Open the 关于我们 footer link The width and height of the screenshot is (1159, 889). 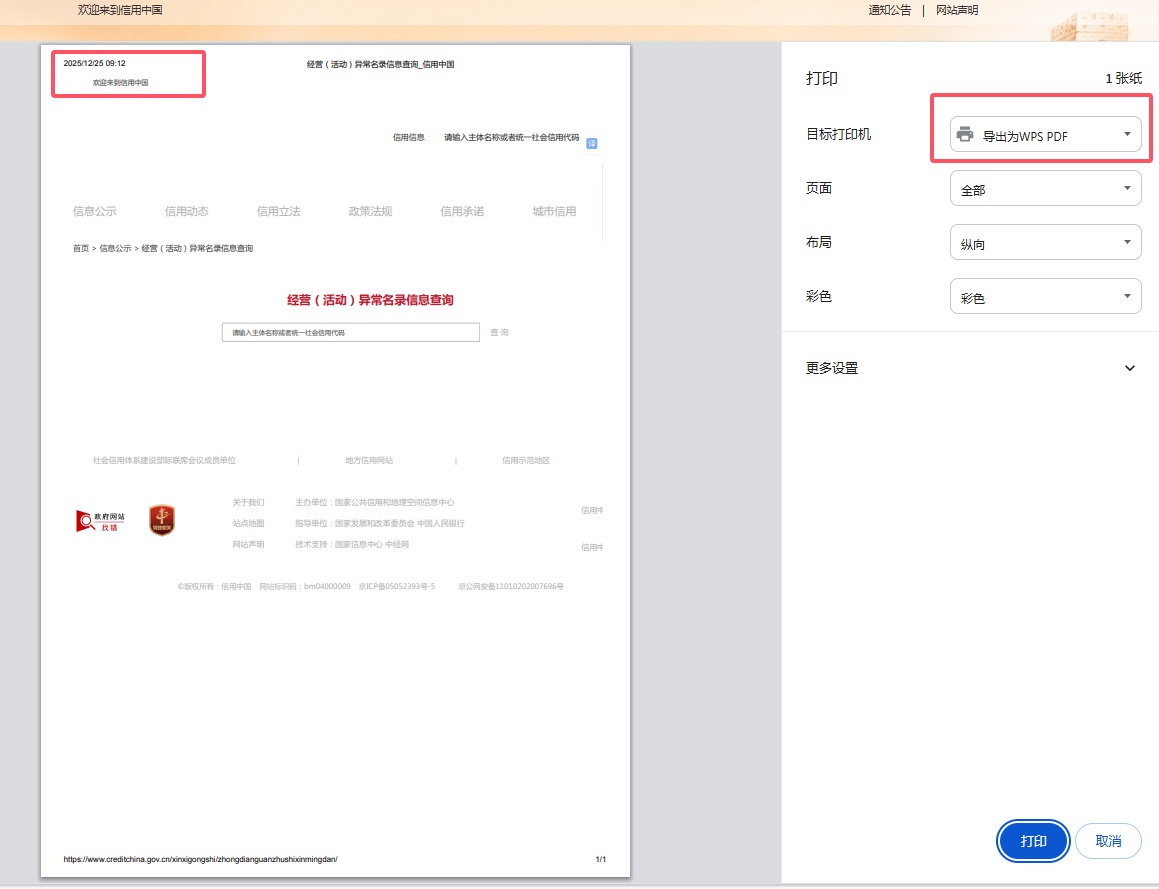[x=248, y=502]
